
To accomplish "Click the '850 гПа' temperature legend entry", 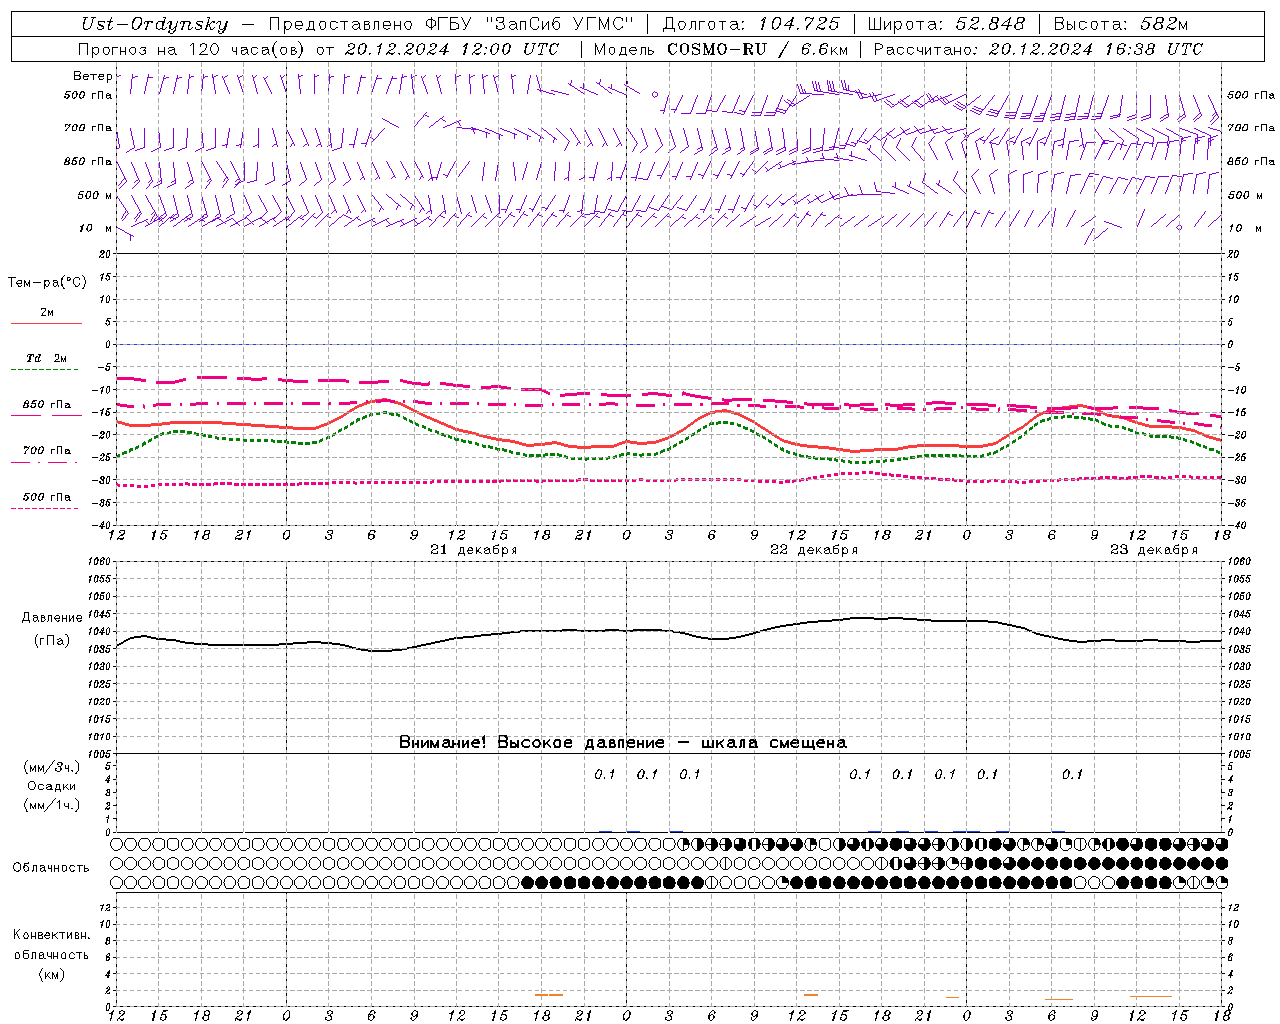I will pyautogui.click(x=47, y=405).
